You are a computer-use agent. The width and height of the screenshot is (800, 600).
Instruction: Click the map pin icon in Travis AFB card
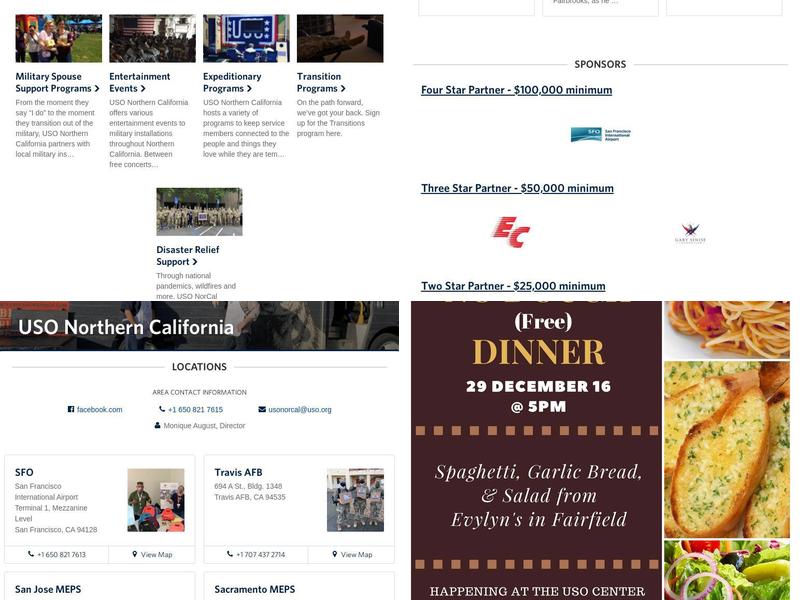click(x=335, y=554)
